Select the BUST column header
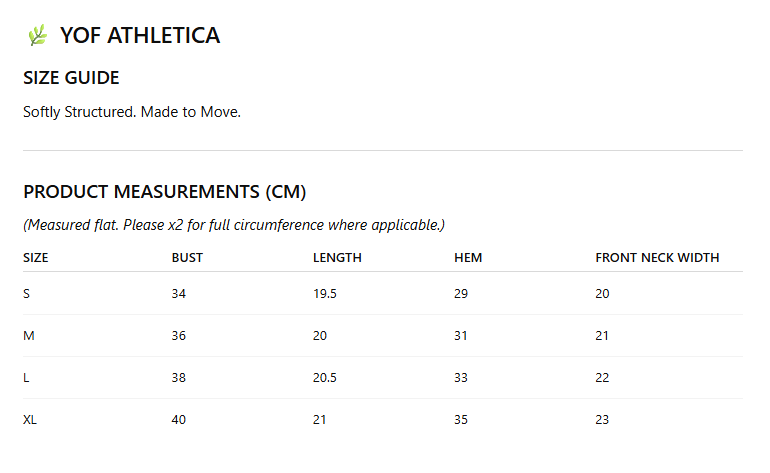Screen dimensions: 770x473 (x=187, y=258)
